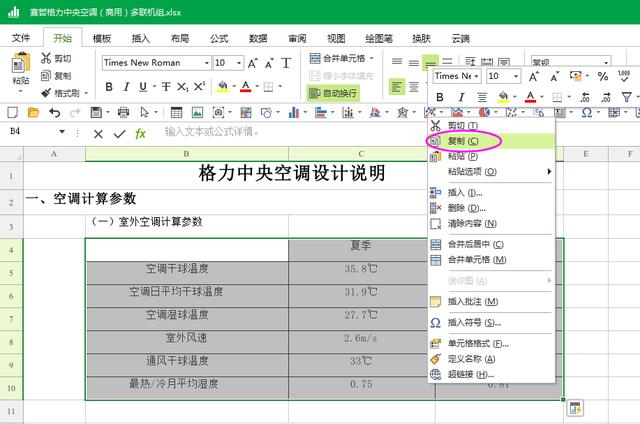Create a new blank document from quick toolbar
Viewport: 640px width, 424px height.
tap(13, 112)
